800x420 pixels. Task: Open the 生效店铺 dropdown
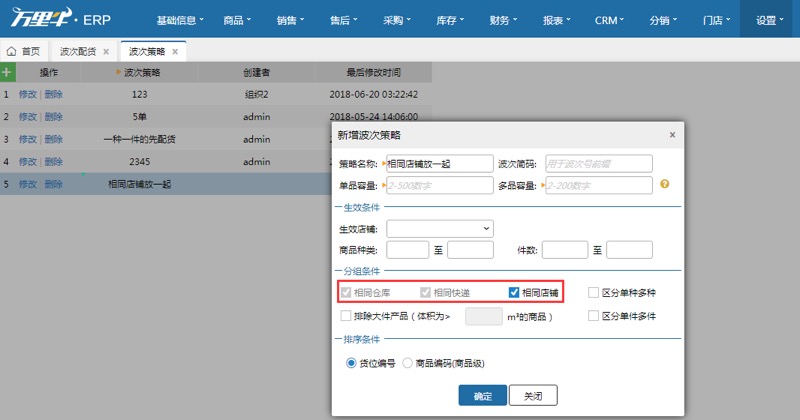click(x=440, y=229)
